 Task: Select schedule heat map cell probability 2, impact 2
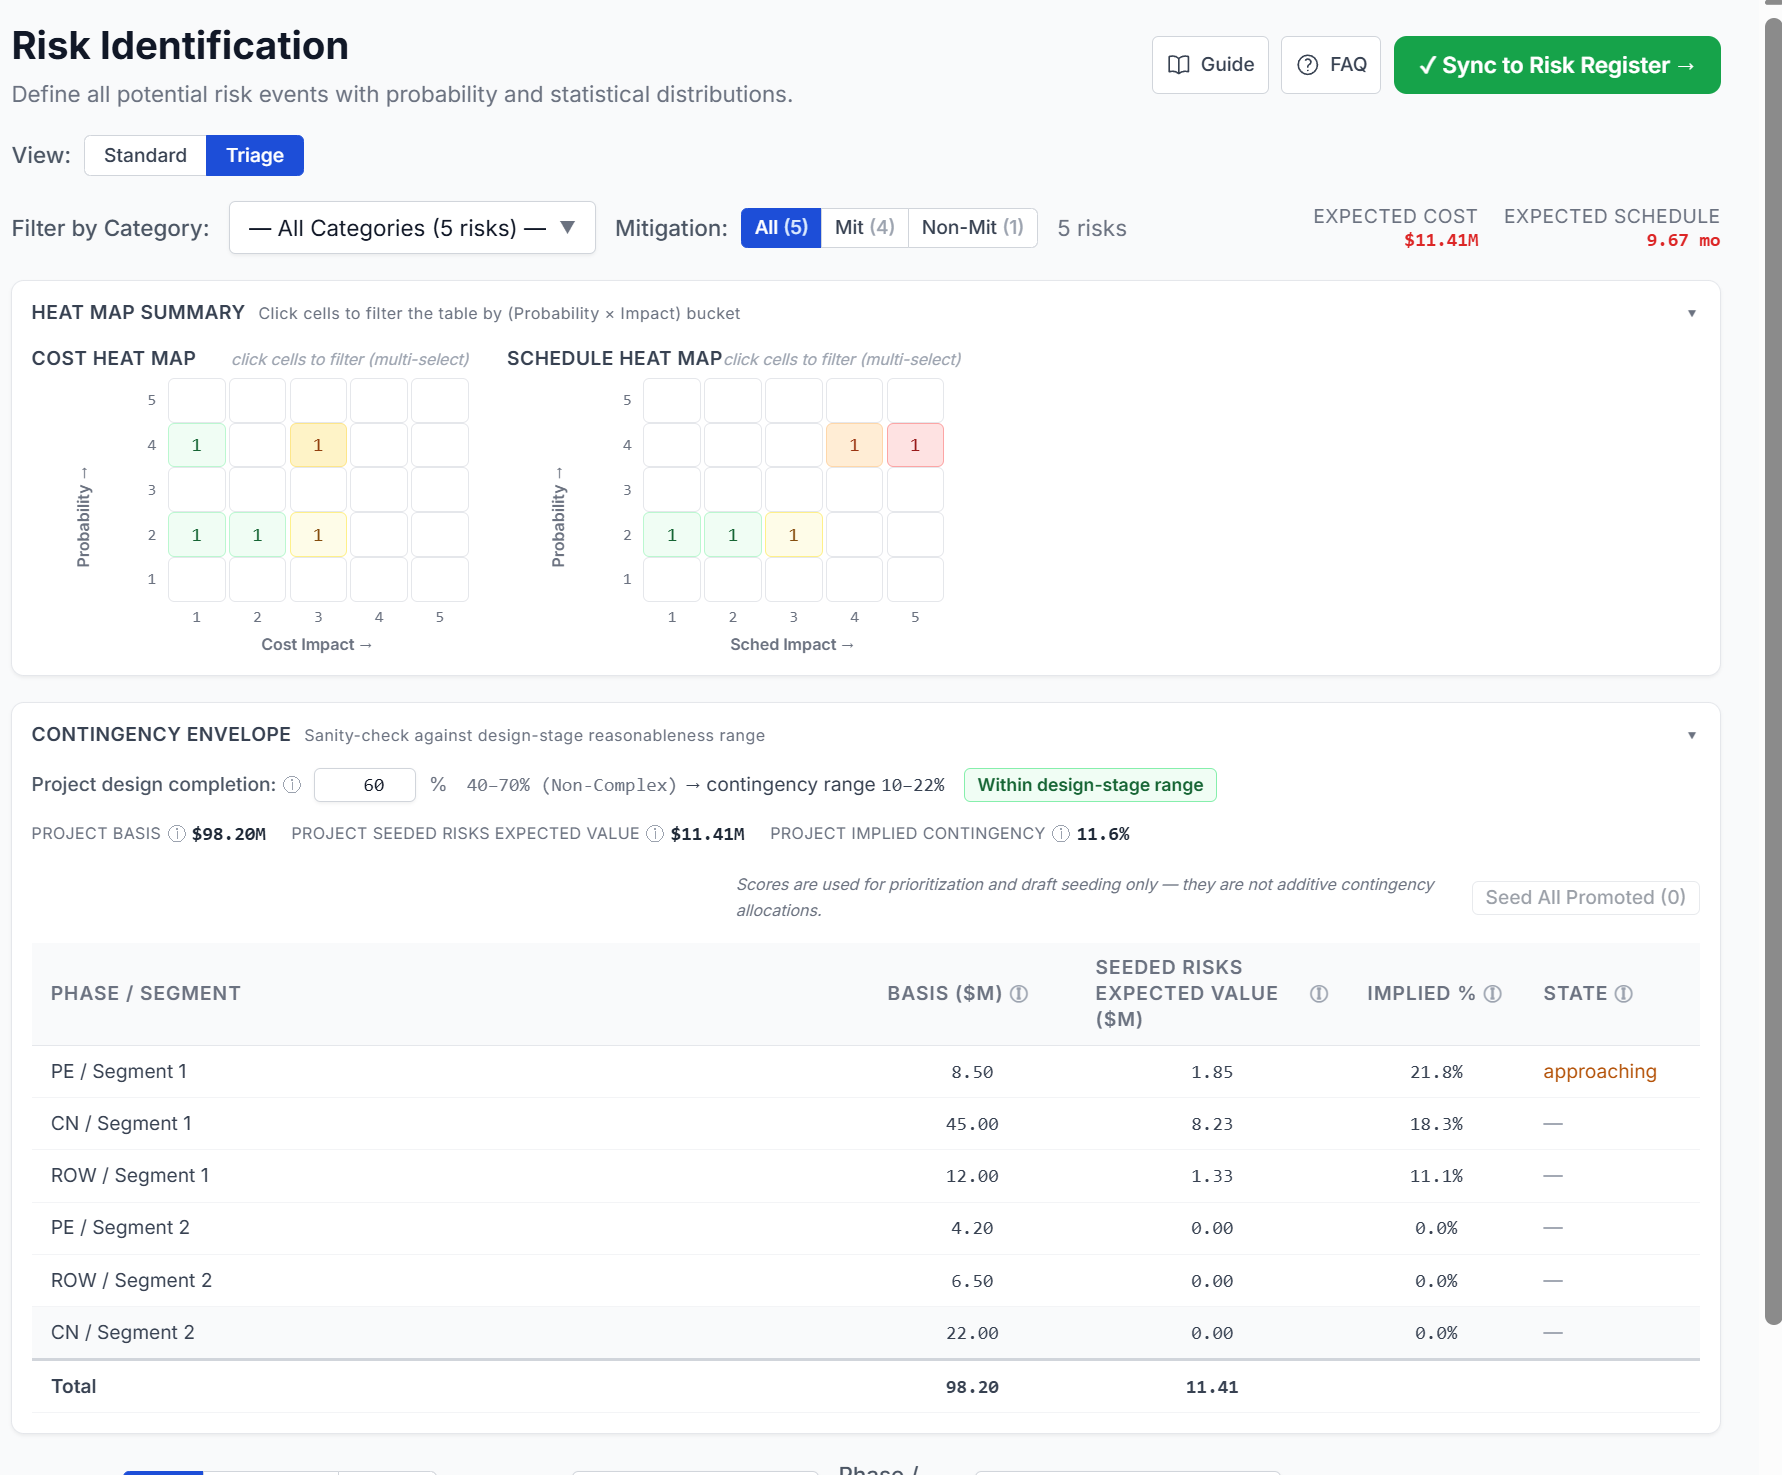point(733,535)
